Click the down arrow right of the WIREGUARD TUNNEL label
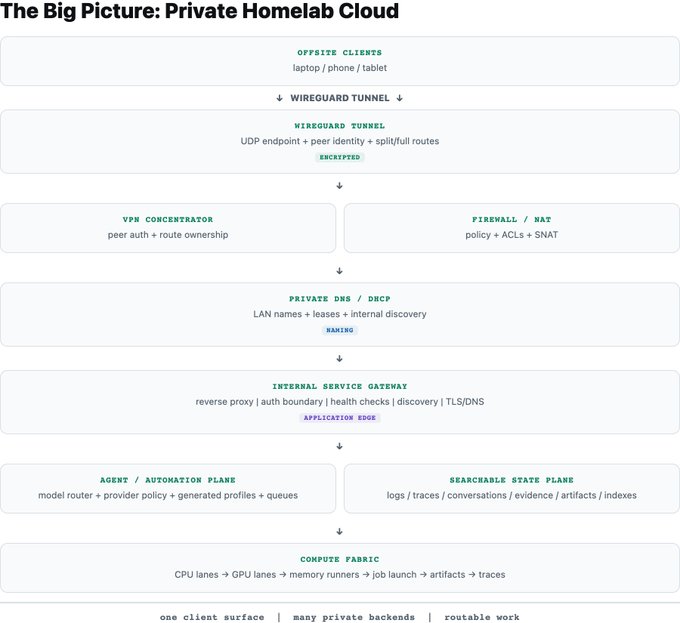The width and height of the screenshot is (680, 623). click(399, 98)
